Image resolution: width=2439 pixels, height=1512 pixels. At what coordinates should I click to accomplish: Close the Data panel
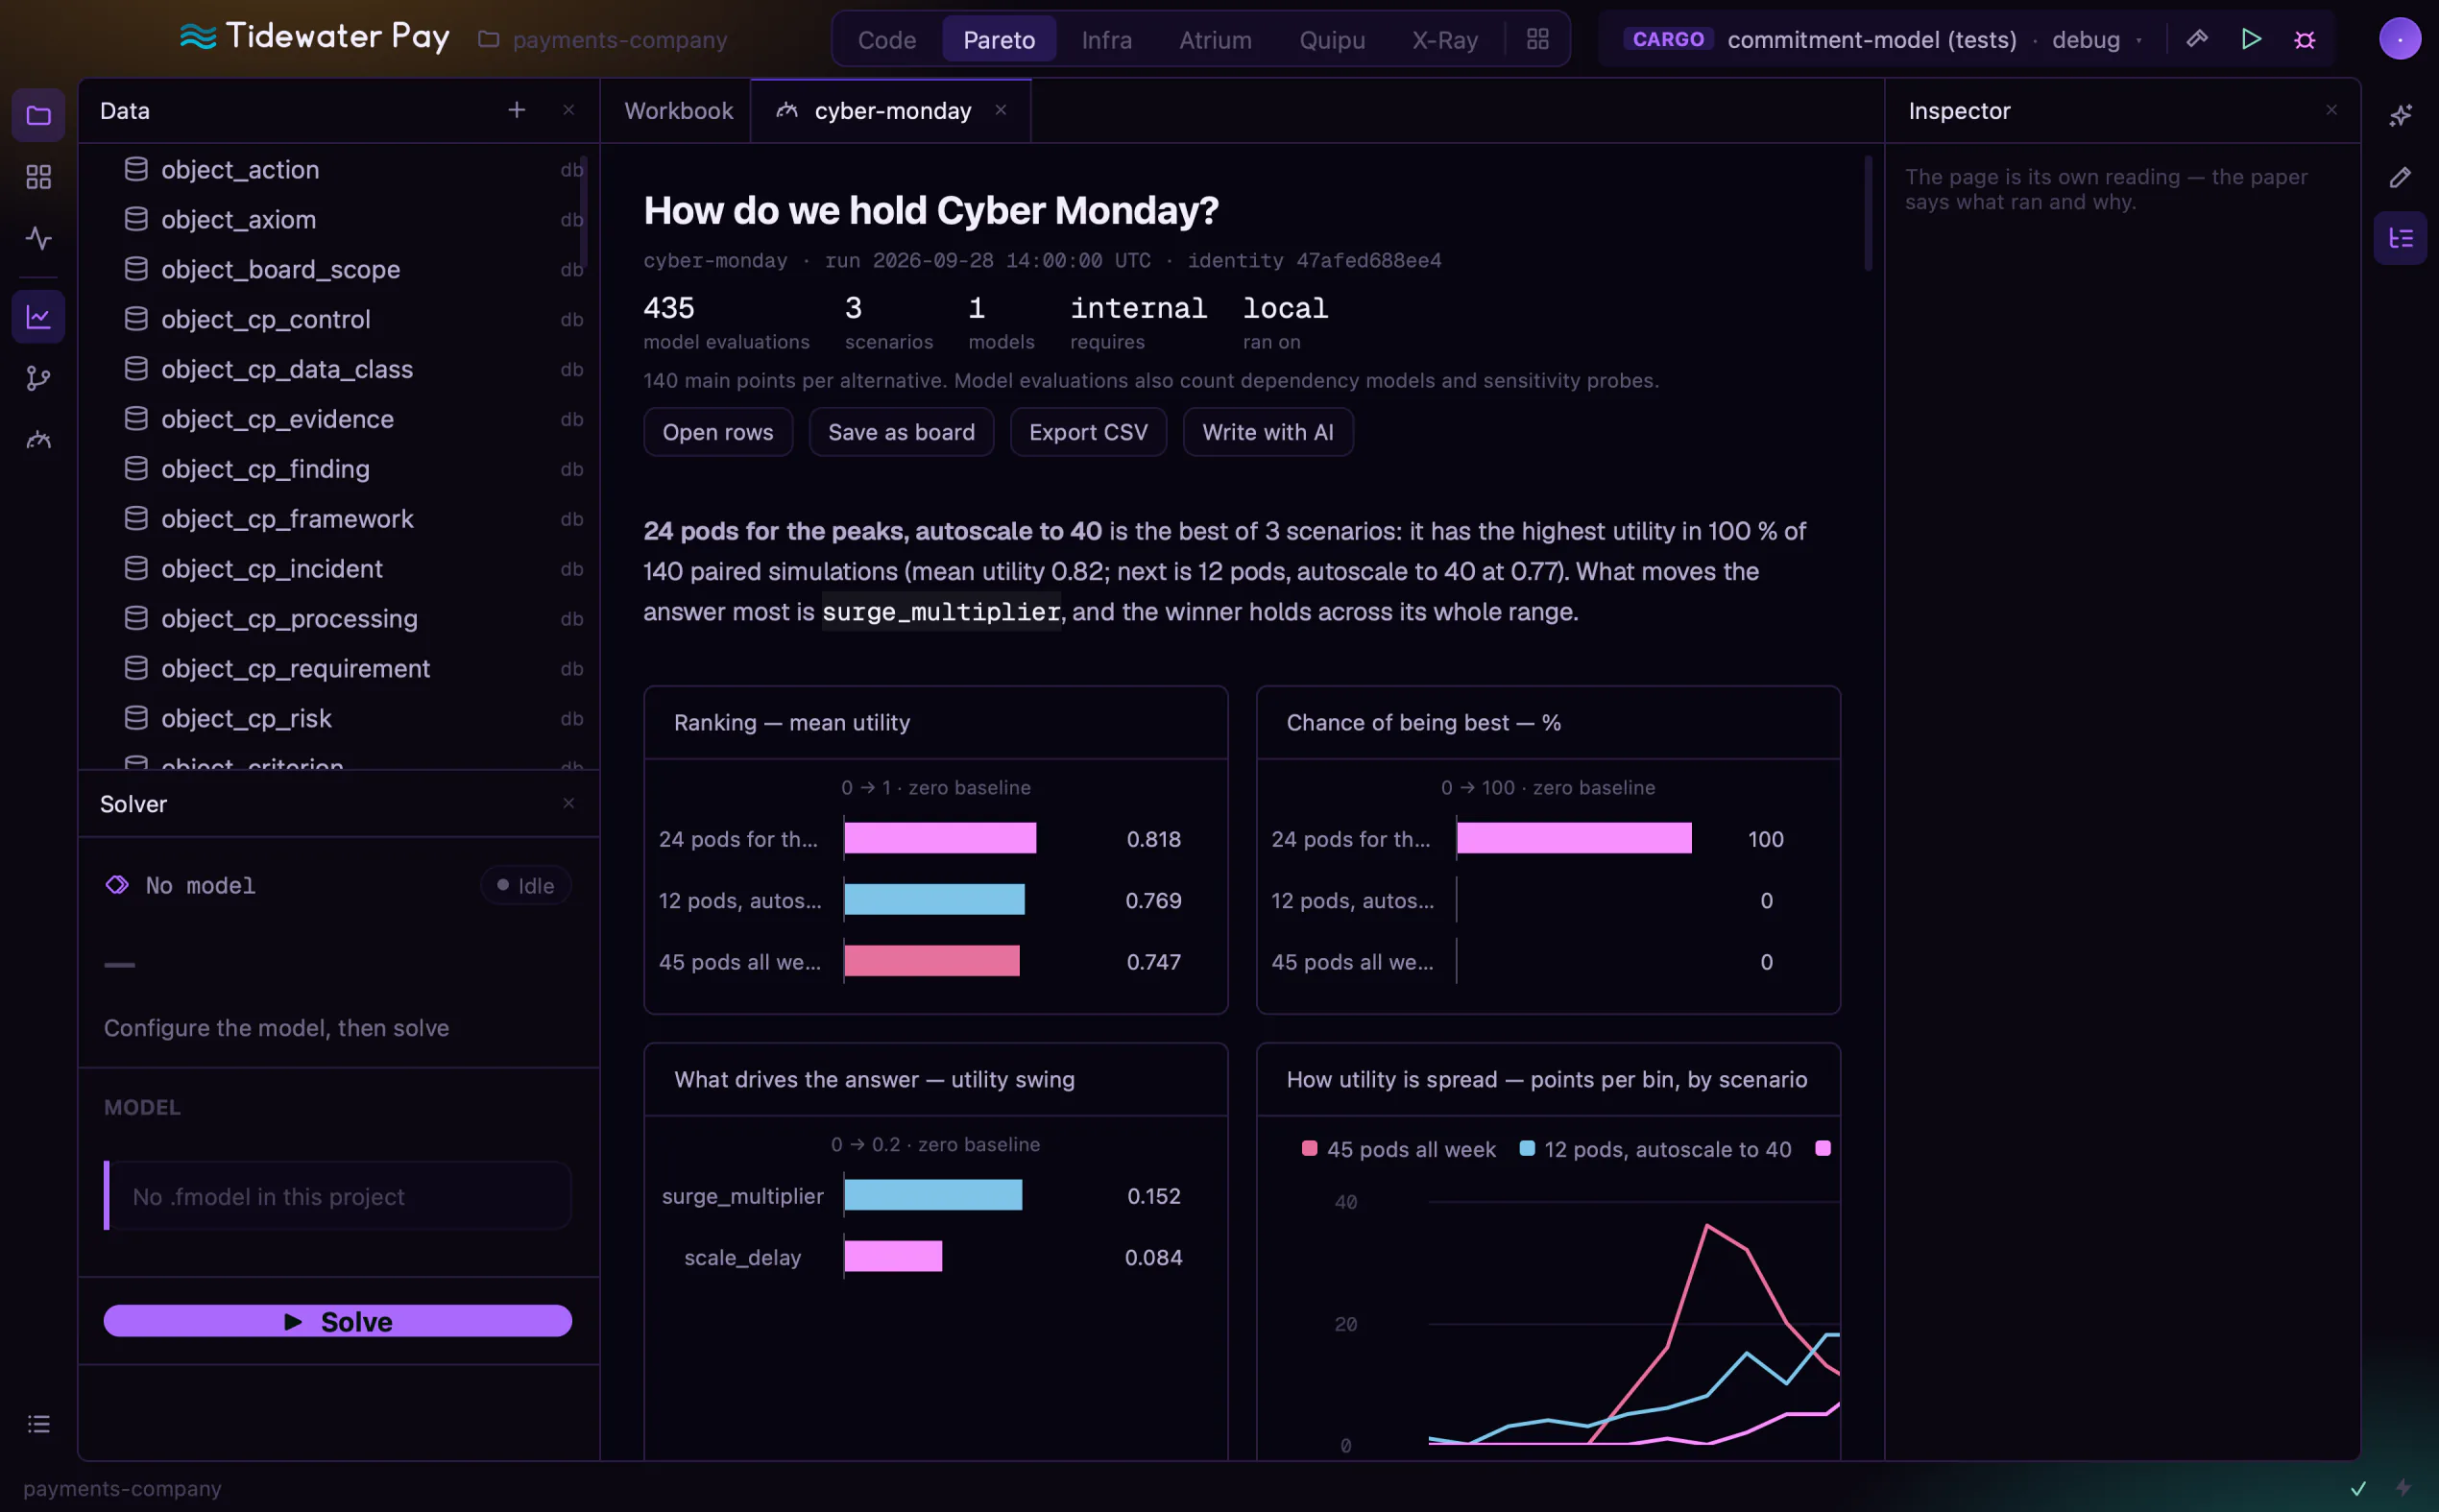[x=568, y=110]
